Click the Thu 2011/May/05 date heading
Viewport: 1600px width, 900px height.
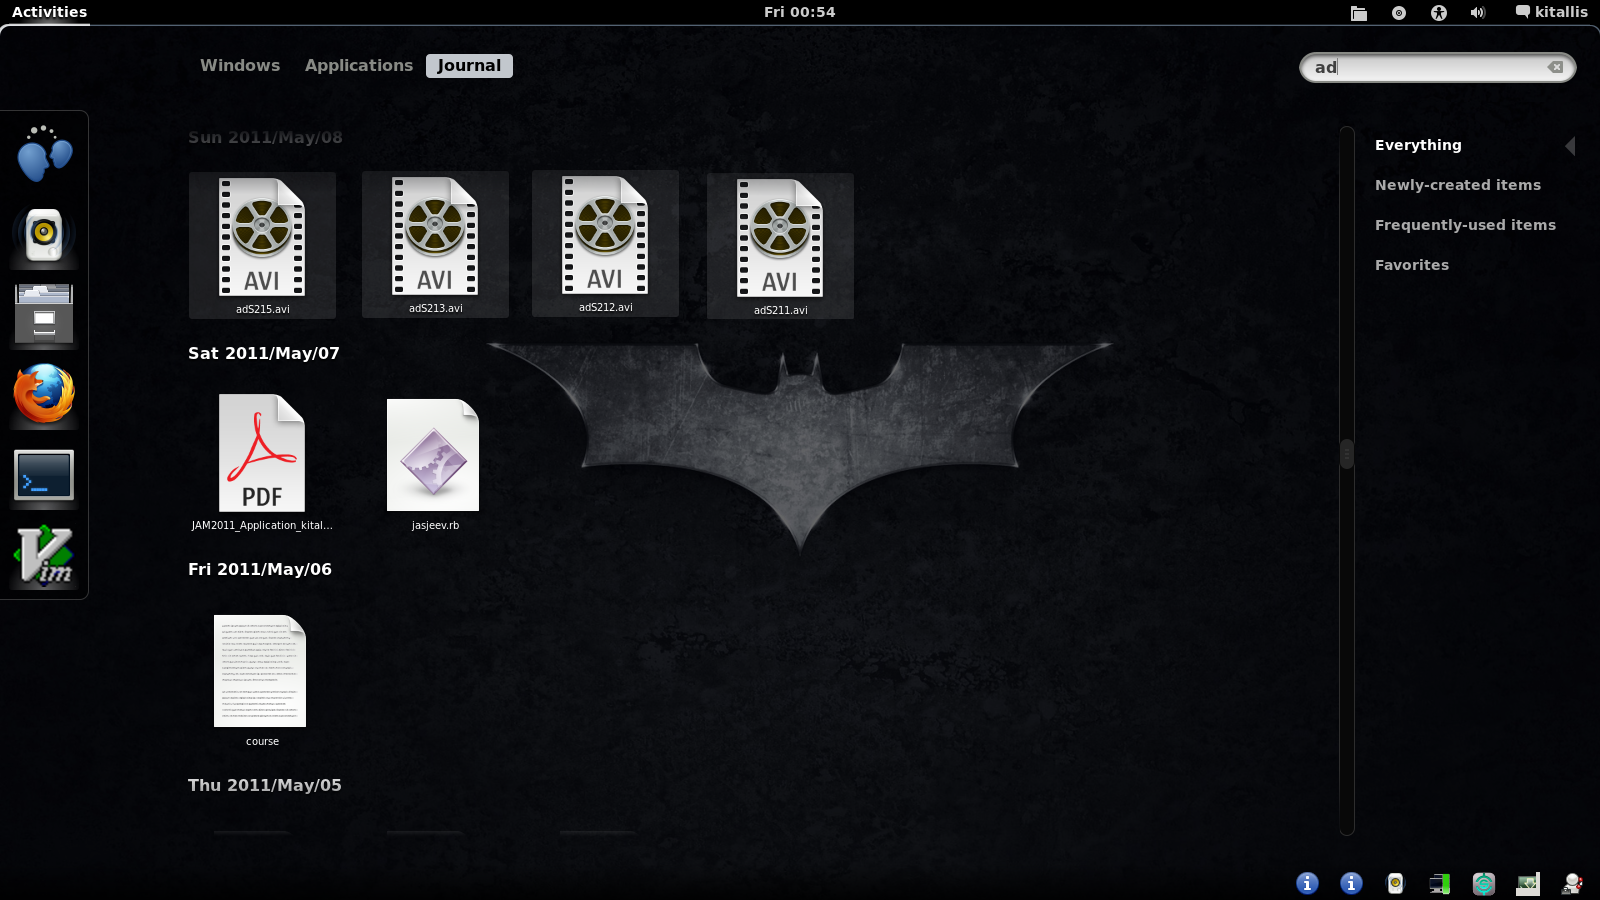(x=265, y=785)
